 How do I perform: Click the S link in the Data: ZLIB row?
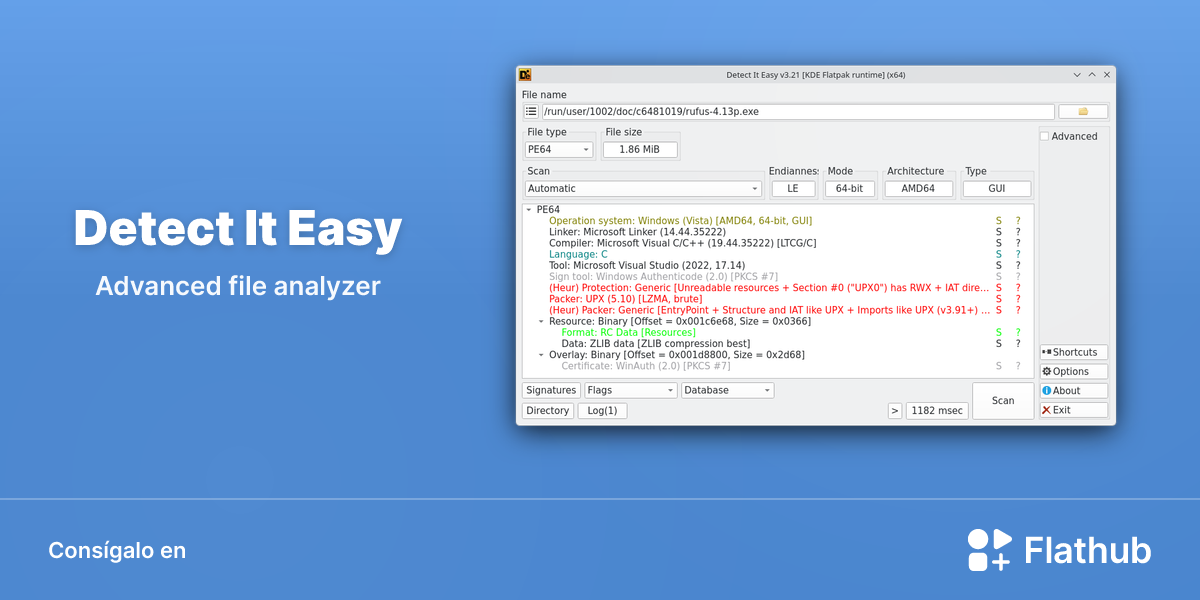pyautogui.click(x=998, y=344)
